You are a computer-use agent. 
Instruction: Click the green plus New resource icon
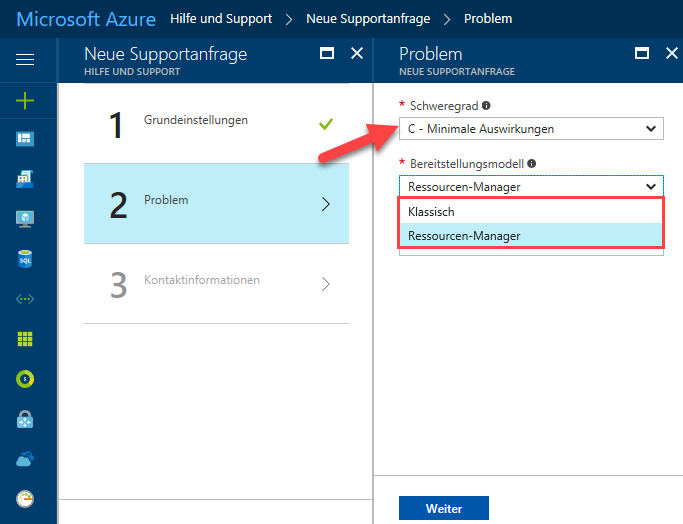point(25,101)
